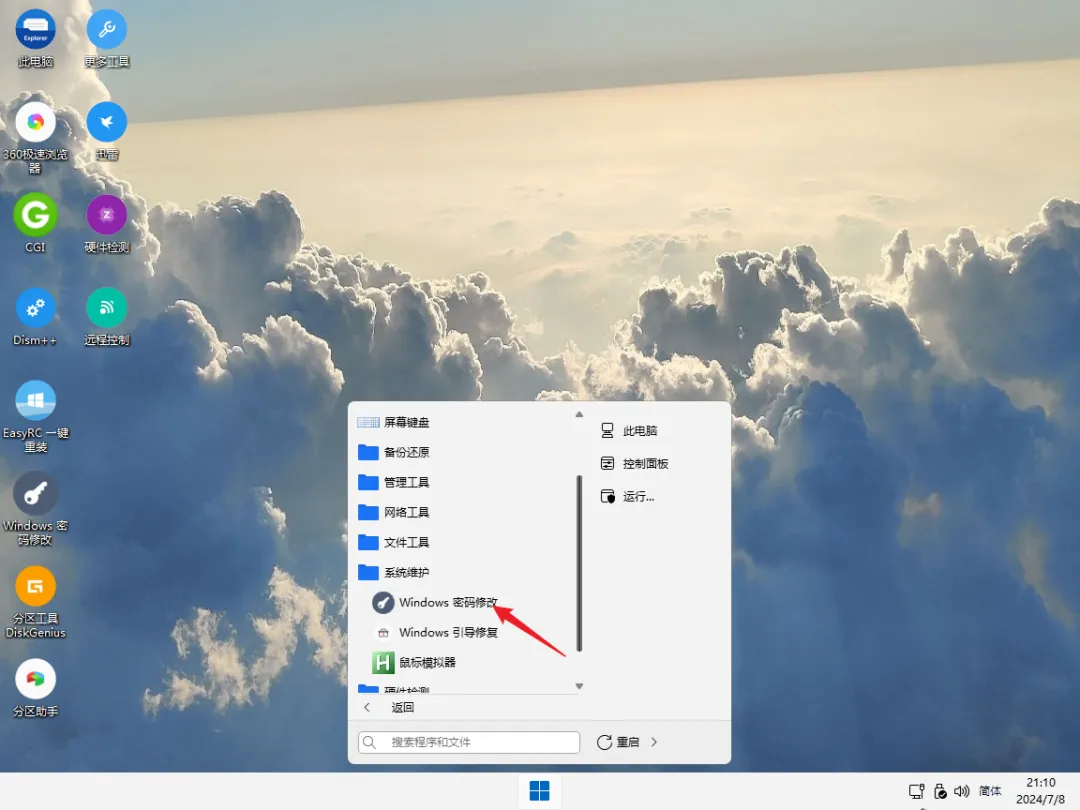The width and height of the screenshot is (1080, 810).
Task: Expand the 备份还原 folder
Action: [x=465, y=452]
